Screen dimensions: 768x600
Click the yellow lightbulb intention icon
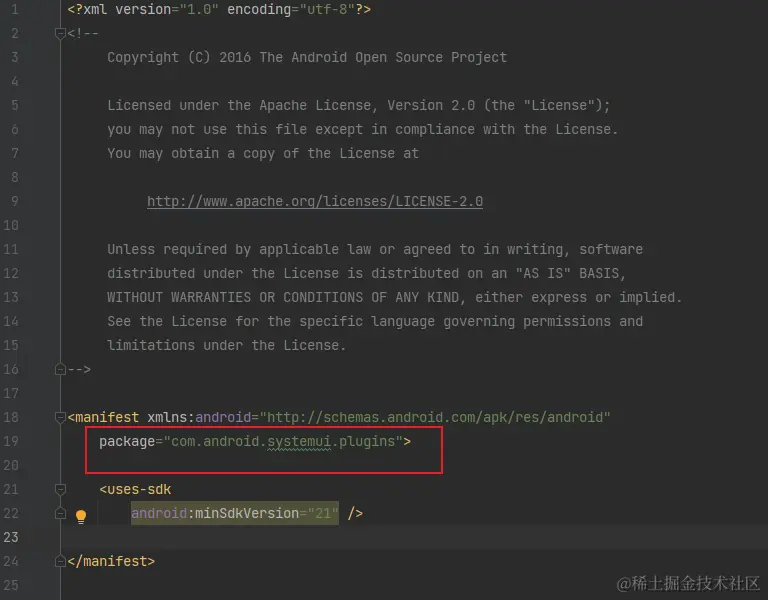(x=81, y=516)
